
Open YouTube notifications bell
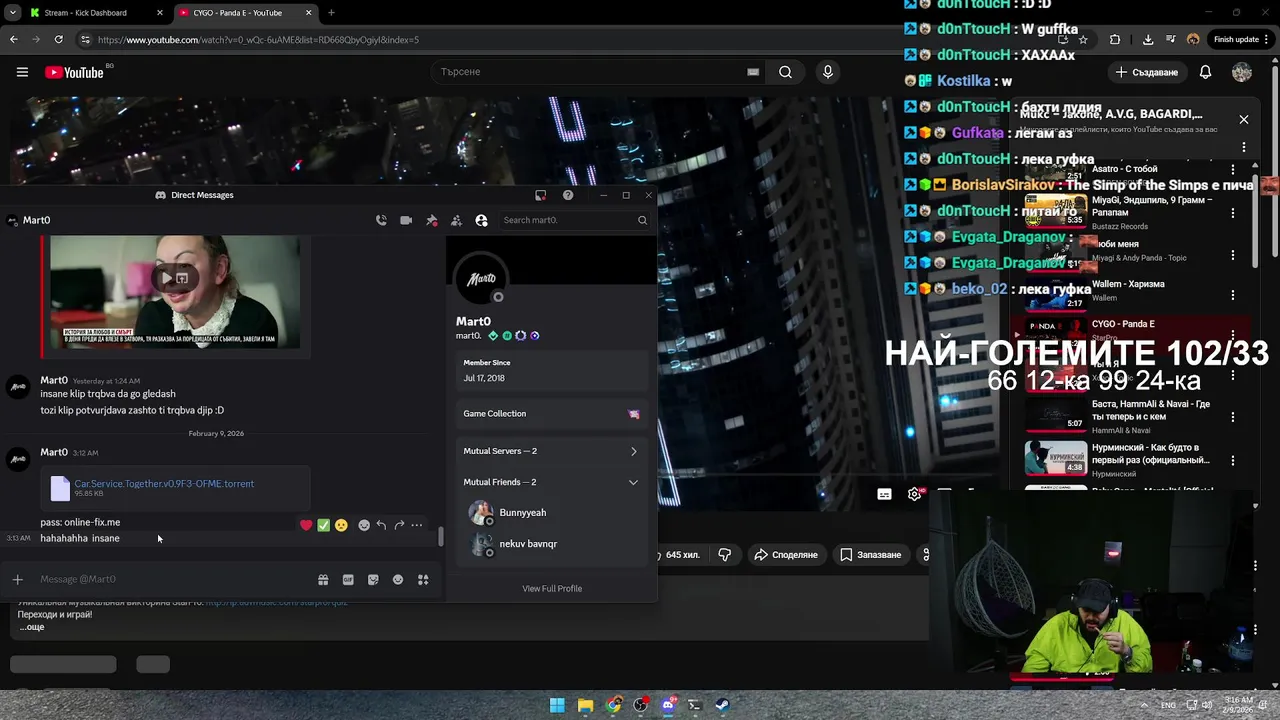tap(1206, 72)
